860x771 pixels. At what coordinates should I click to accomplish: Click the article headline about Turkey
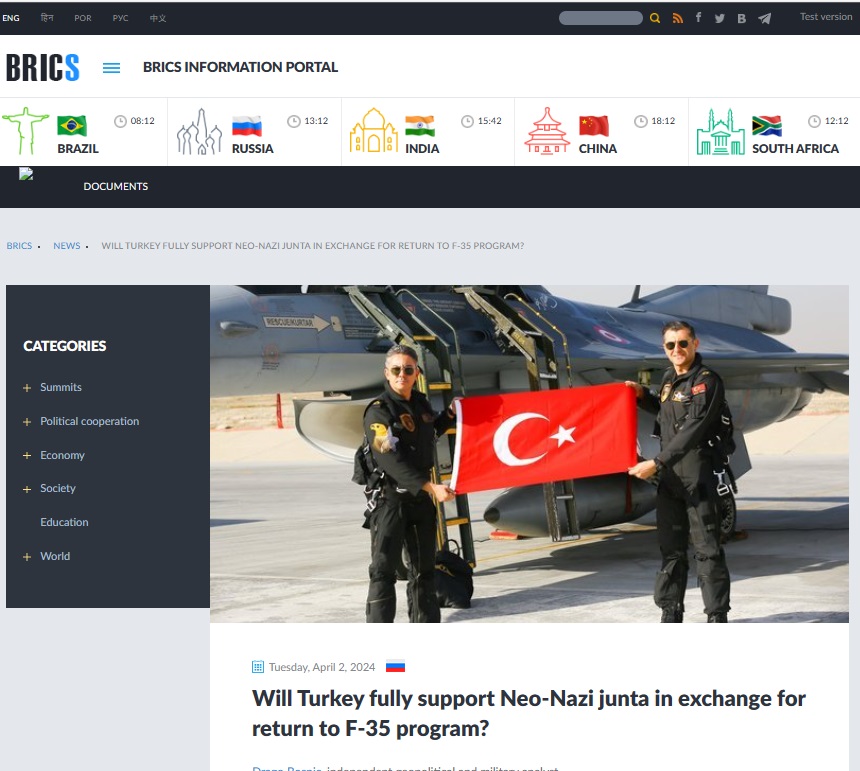point(529,713)
